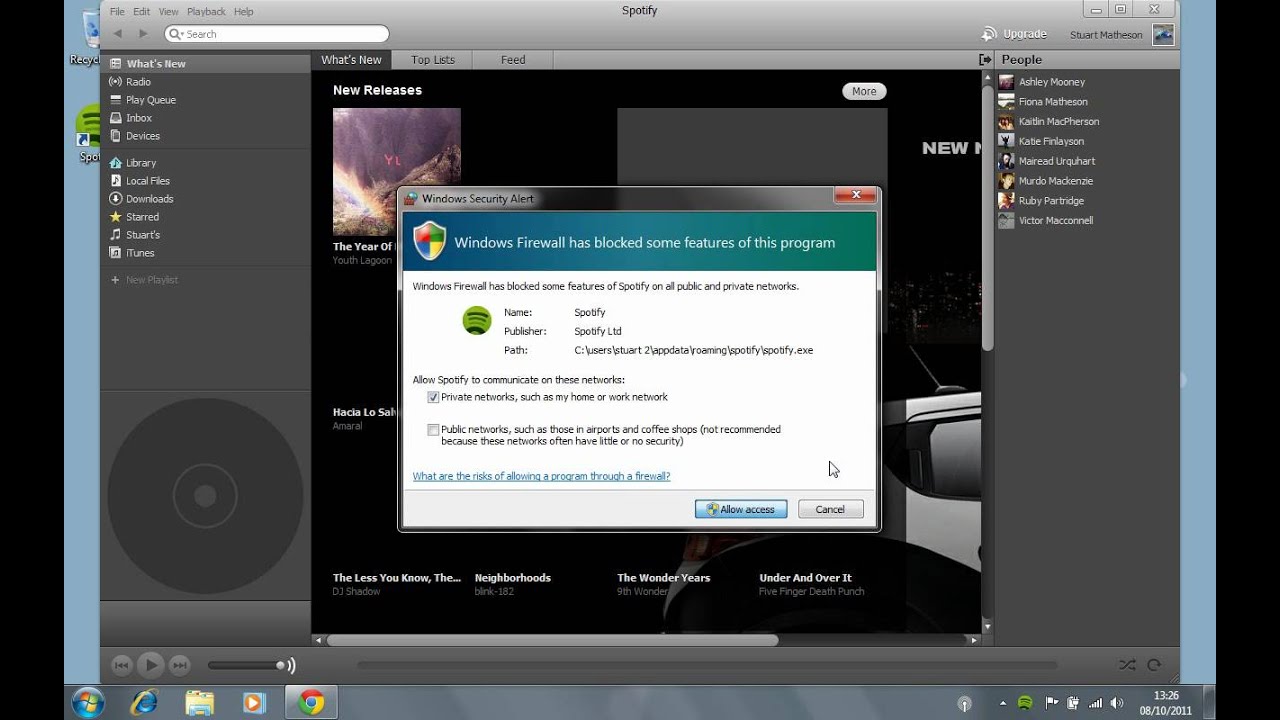This screenshot has height=720, width=1280.
Task: Open the View menu
Action: pos(168,11)
